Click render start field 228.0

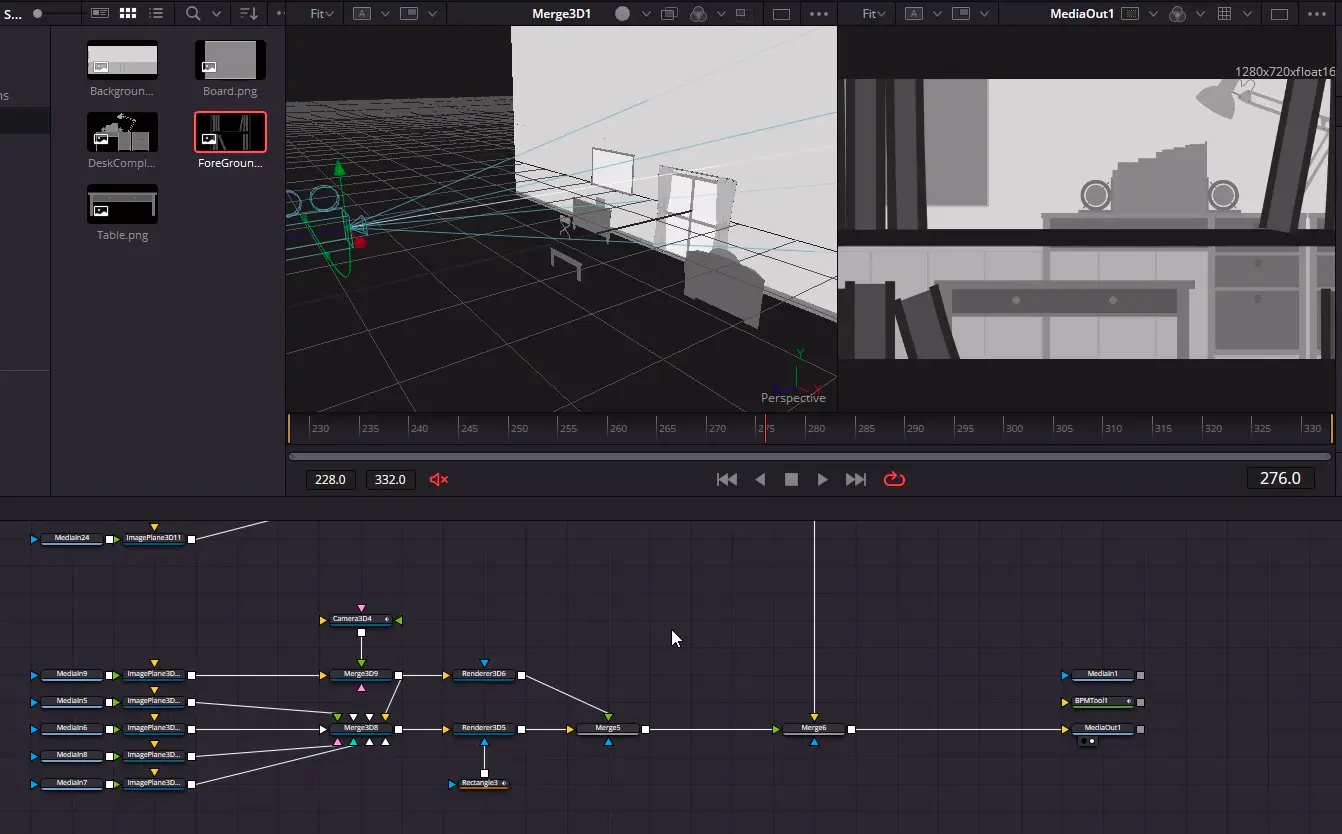330,479
